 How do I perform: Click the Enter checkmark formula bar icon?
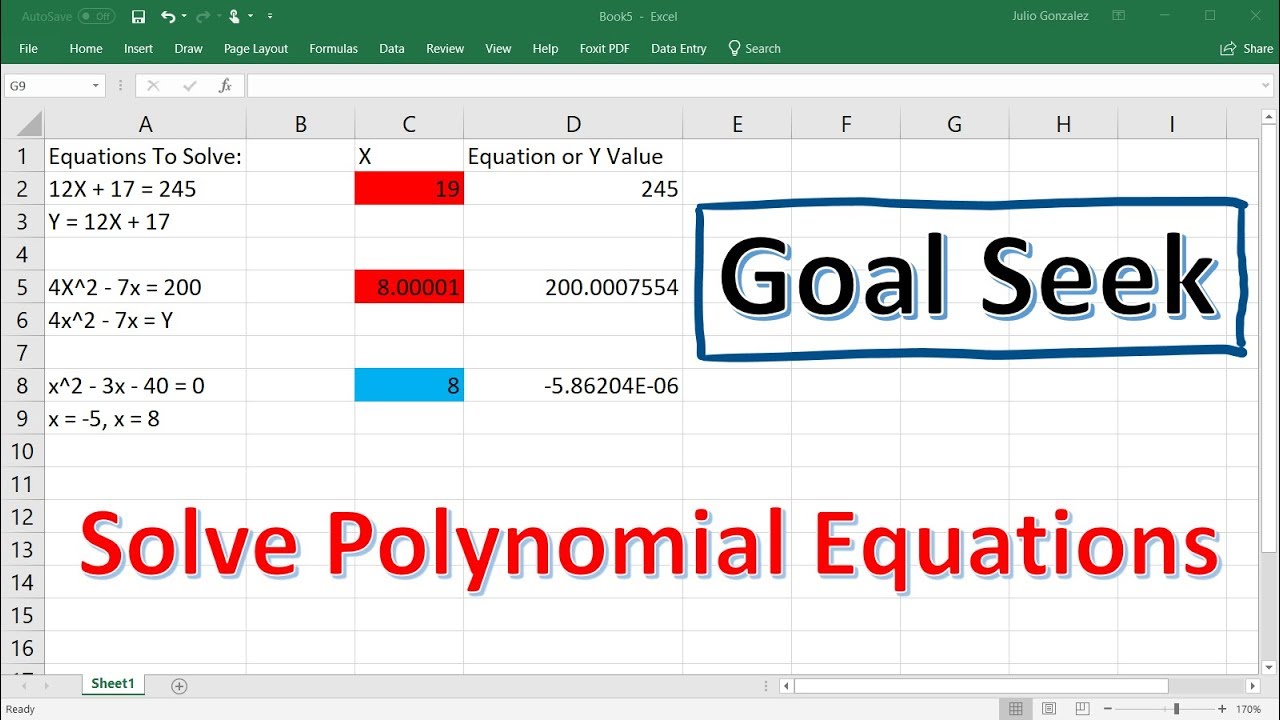(190, 86)
